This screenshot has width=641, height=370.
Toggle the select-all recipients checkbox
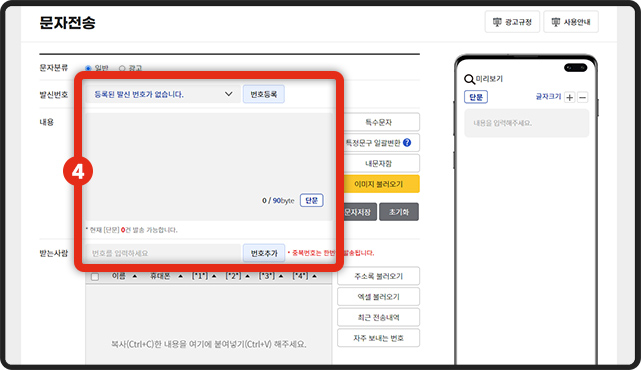coord(95,277)
